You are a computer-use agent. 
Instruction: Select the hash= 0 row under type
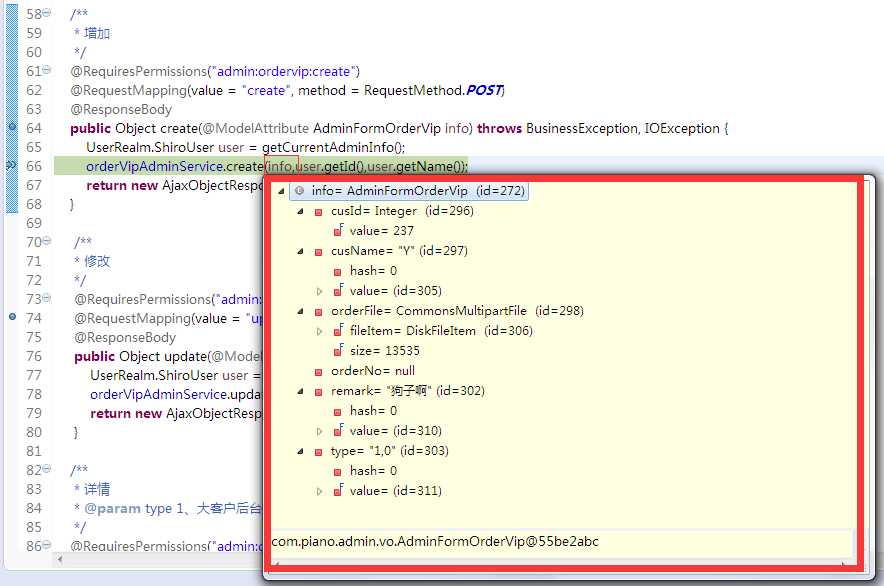pyautogui.click(x=373, y=471)
